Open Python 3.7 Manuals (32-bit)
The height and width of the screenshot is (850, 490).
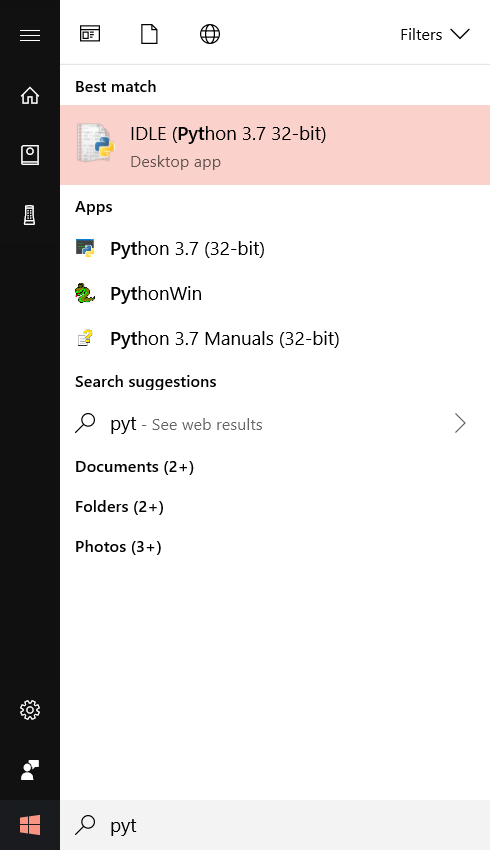click(x=275, y=339)
